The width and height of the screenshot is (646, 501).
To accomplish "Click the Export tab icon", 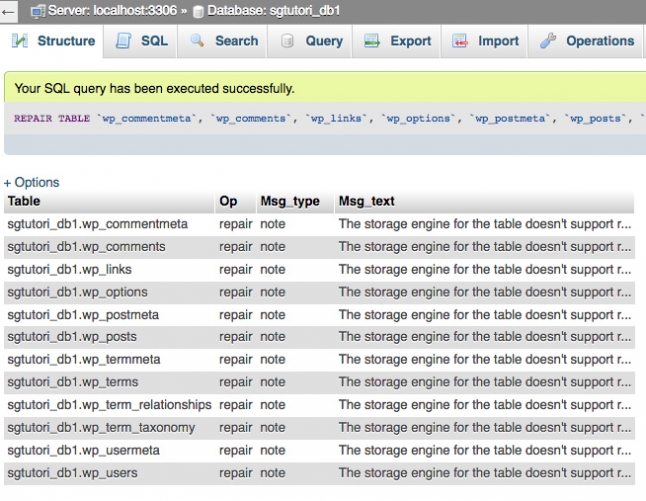I will click(372, 41).
